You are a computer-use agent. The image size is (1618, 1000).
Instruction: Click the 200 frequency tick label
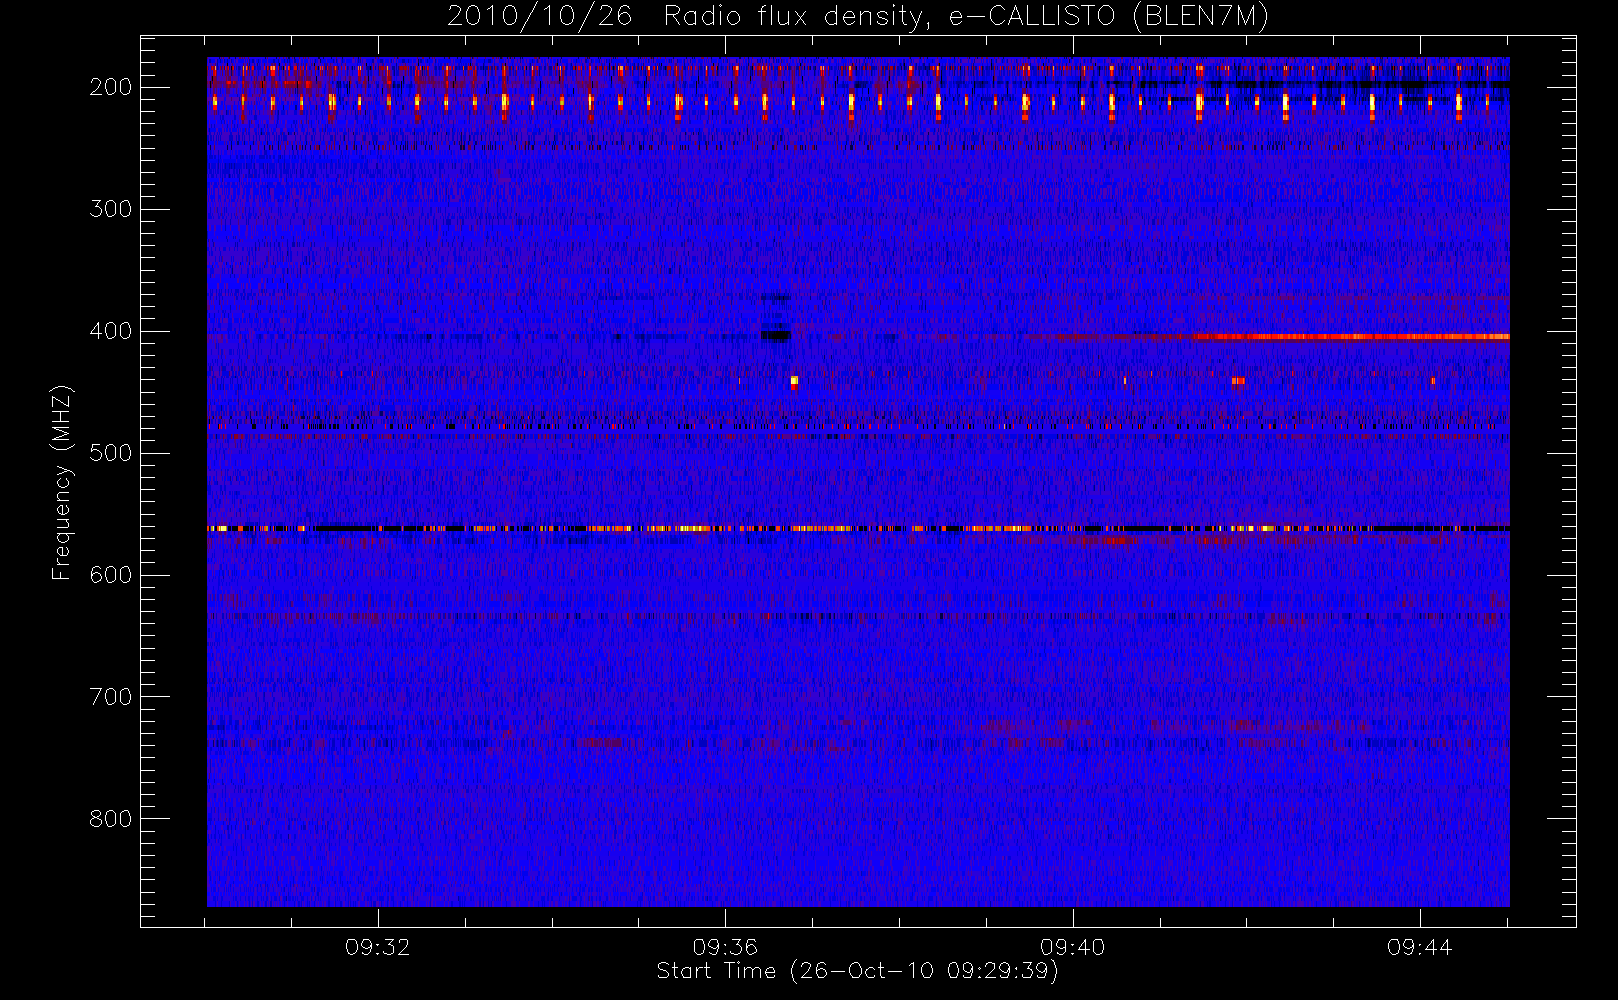[x=111, y=87]
